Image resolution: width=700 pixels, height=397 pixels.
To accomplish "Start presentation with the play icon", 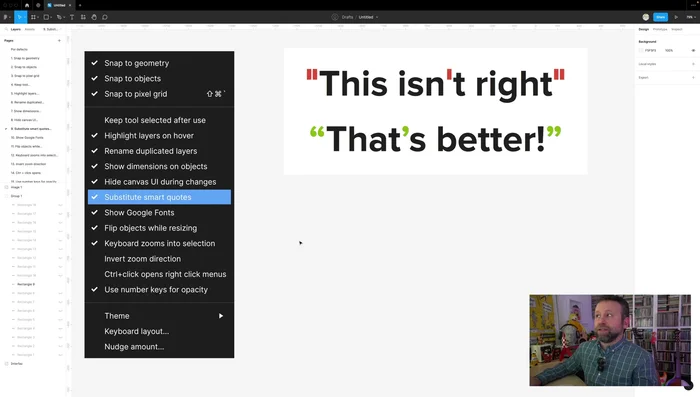I will [x=676, y=17].
